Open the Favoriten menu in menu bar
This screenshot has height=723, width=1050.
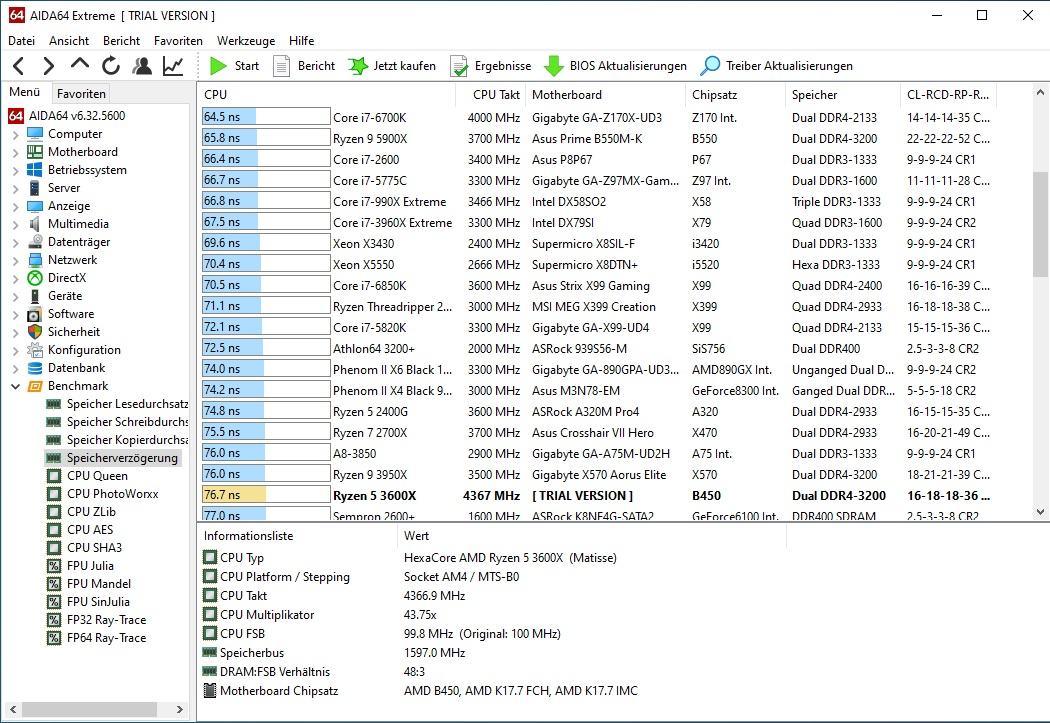(178, 41)
